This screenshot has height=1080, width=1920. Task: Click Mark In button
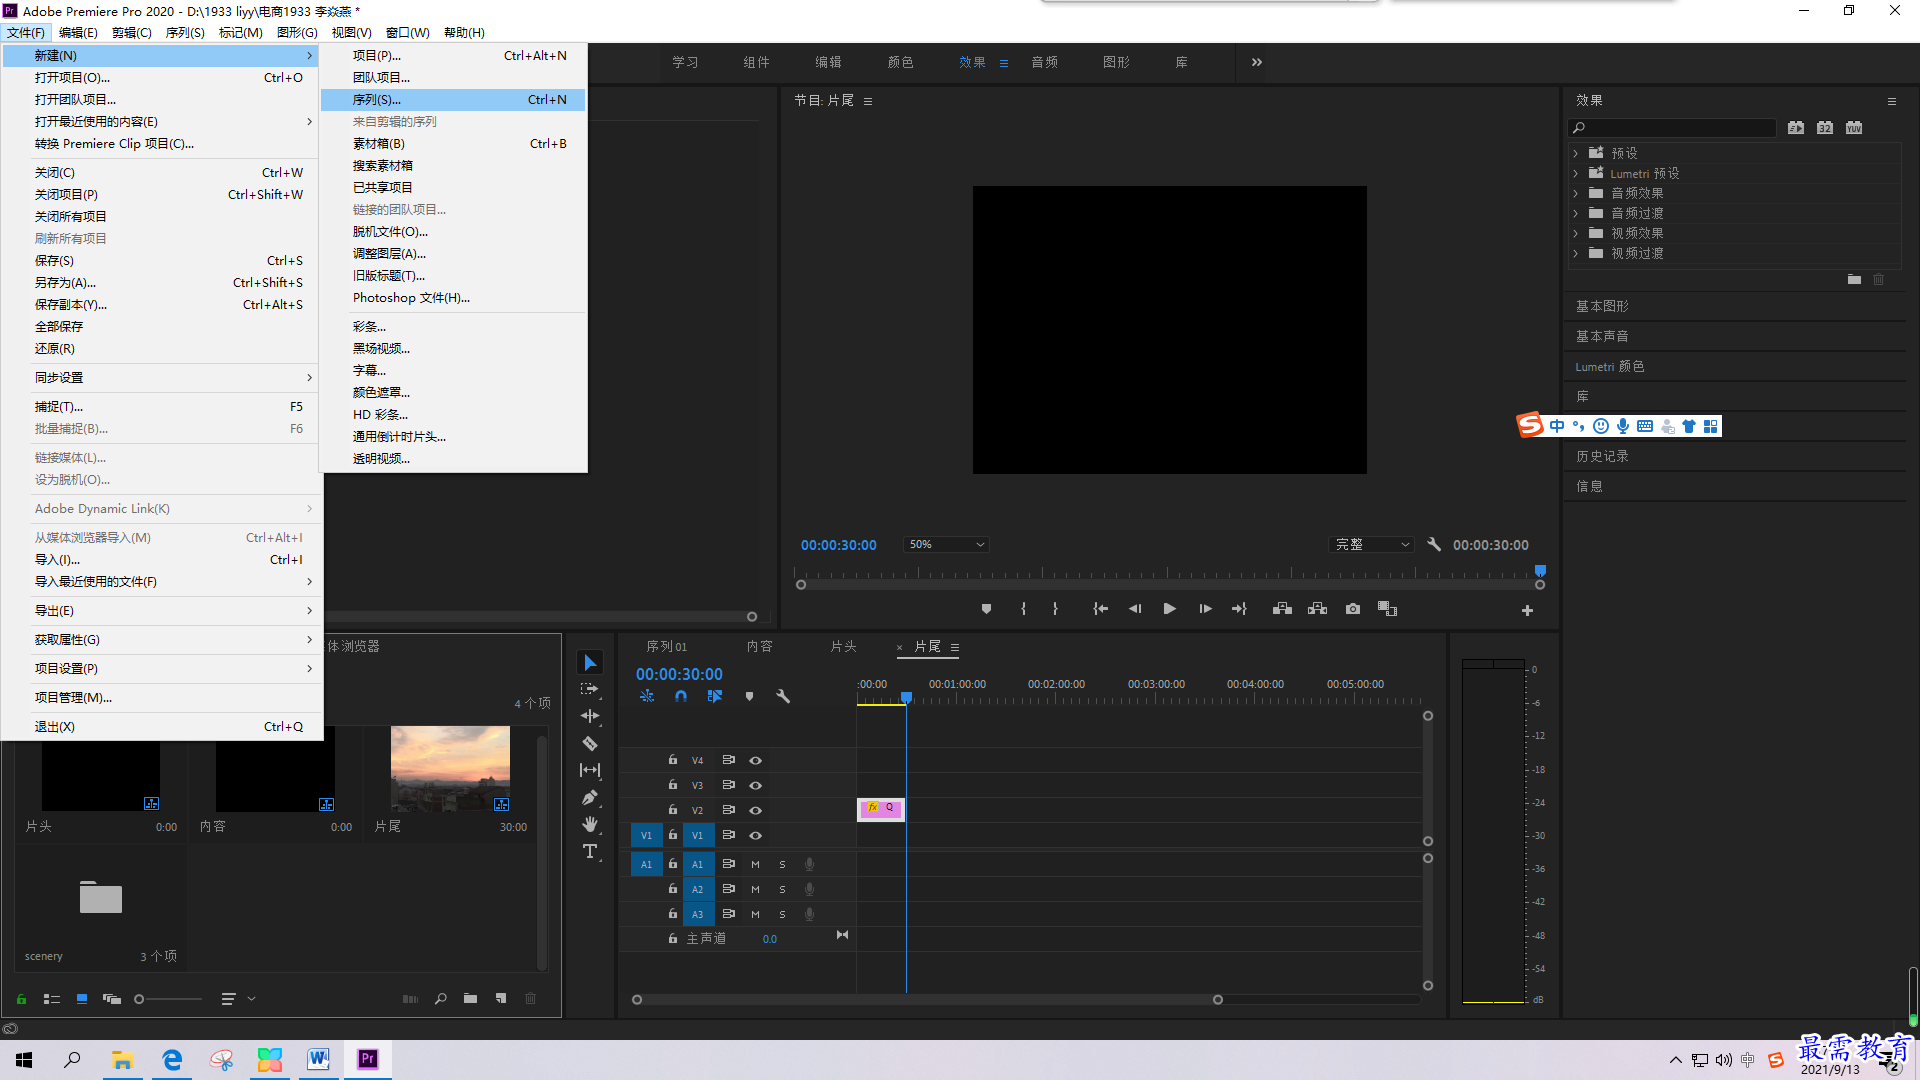[x=1023, y=609]
